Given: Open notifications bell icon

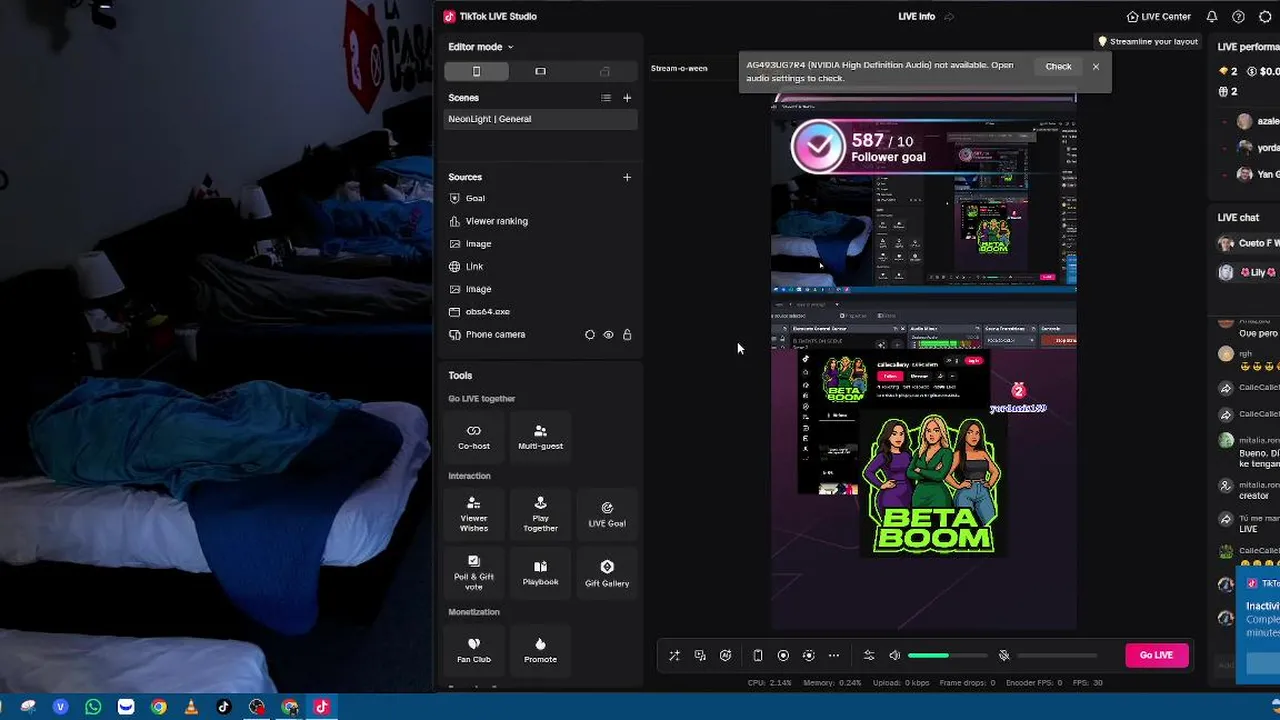Looking at the screenshot, I should click(1212, 16).
